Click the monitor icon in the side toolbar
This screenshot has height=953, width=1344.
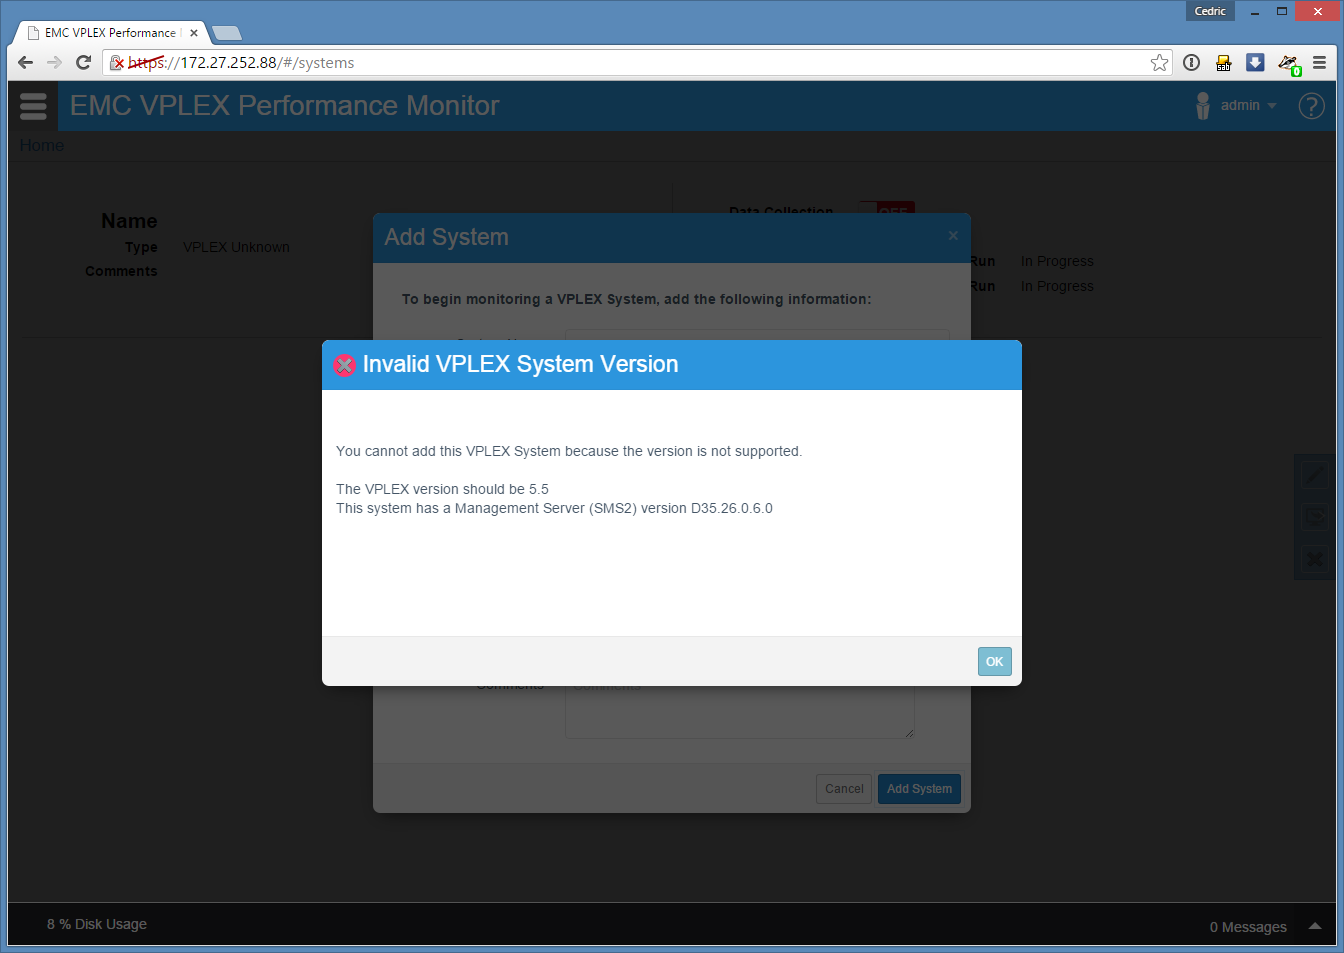click(1314, 517)
